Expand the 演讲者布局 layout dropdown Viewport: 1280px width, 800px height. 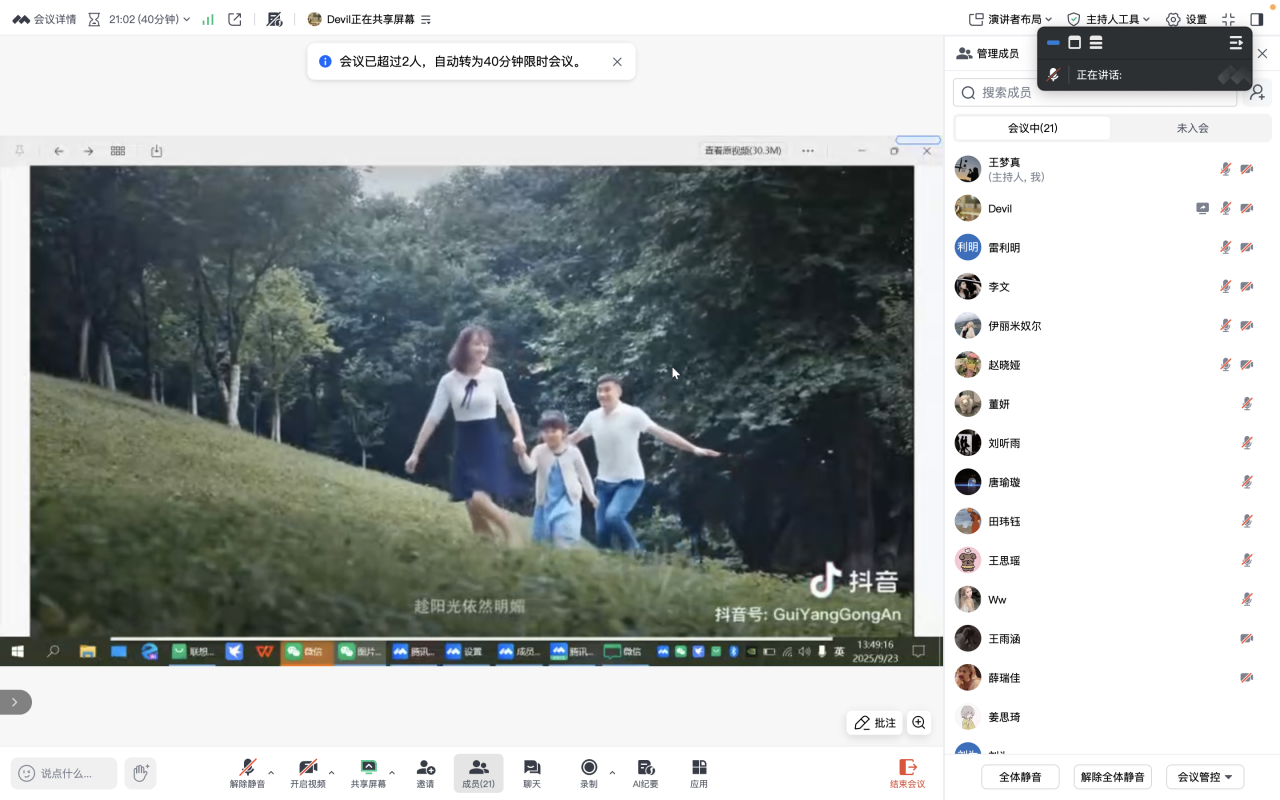pyautogui.click(x=1010, y=19)
